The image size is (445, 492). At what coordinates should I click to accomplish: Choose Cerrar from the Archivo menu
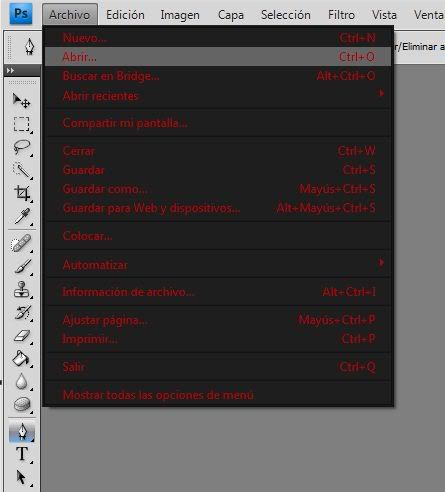(218, 151)
